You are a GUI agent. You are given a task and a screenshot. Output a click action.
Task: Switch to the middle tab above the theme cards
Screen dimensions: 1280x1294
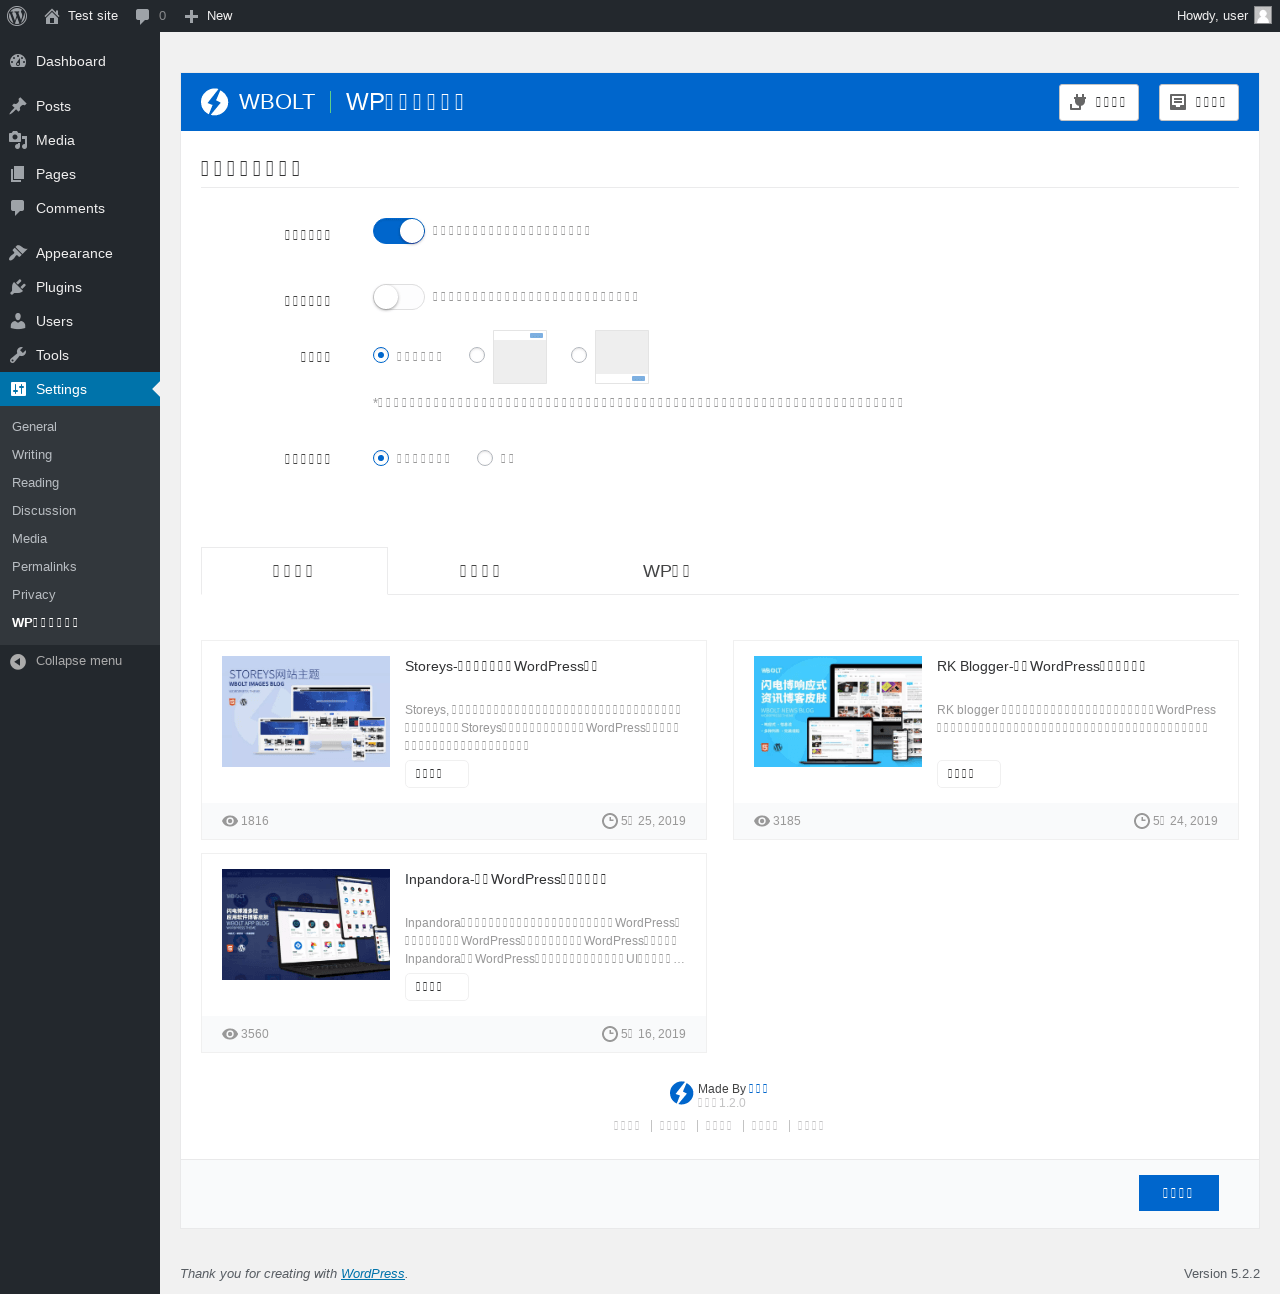(x=480, y=571)
